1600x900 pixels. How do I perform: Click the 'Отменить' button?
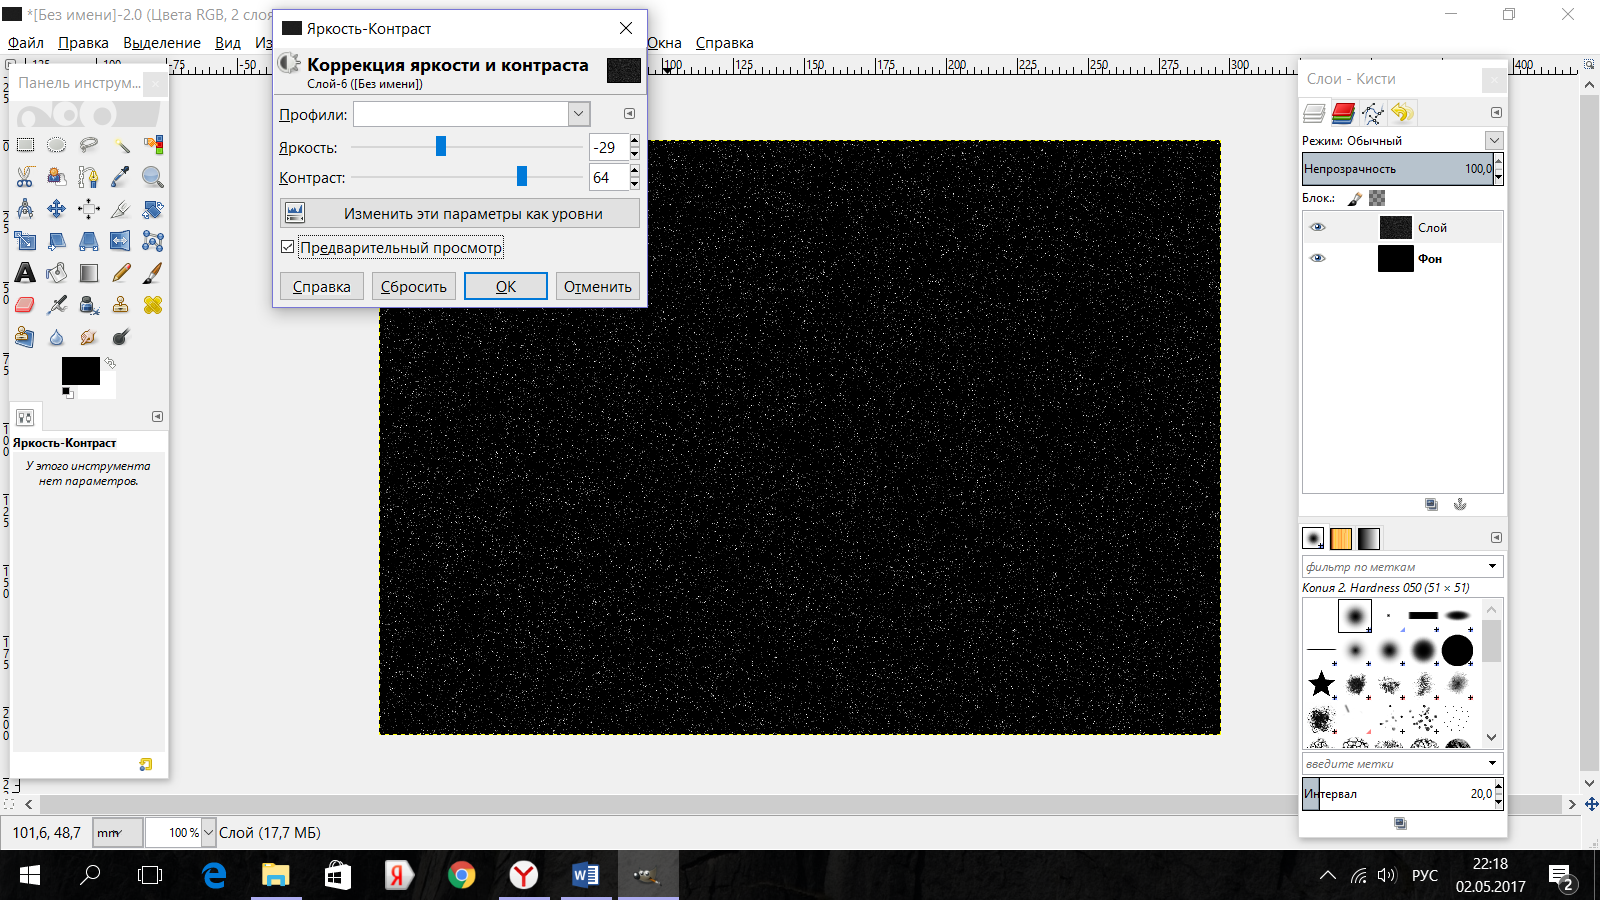coord(598,286)
